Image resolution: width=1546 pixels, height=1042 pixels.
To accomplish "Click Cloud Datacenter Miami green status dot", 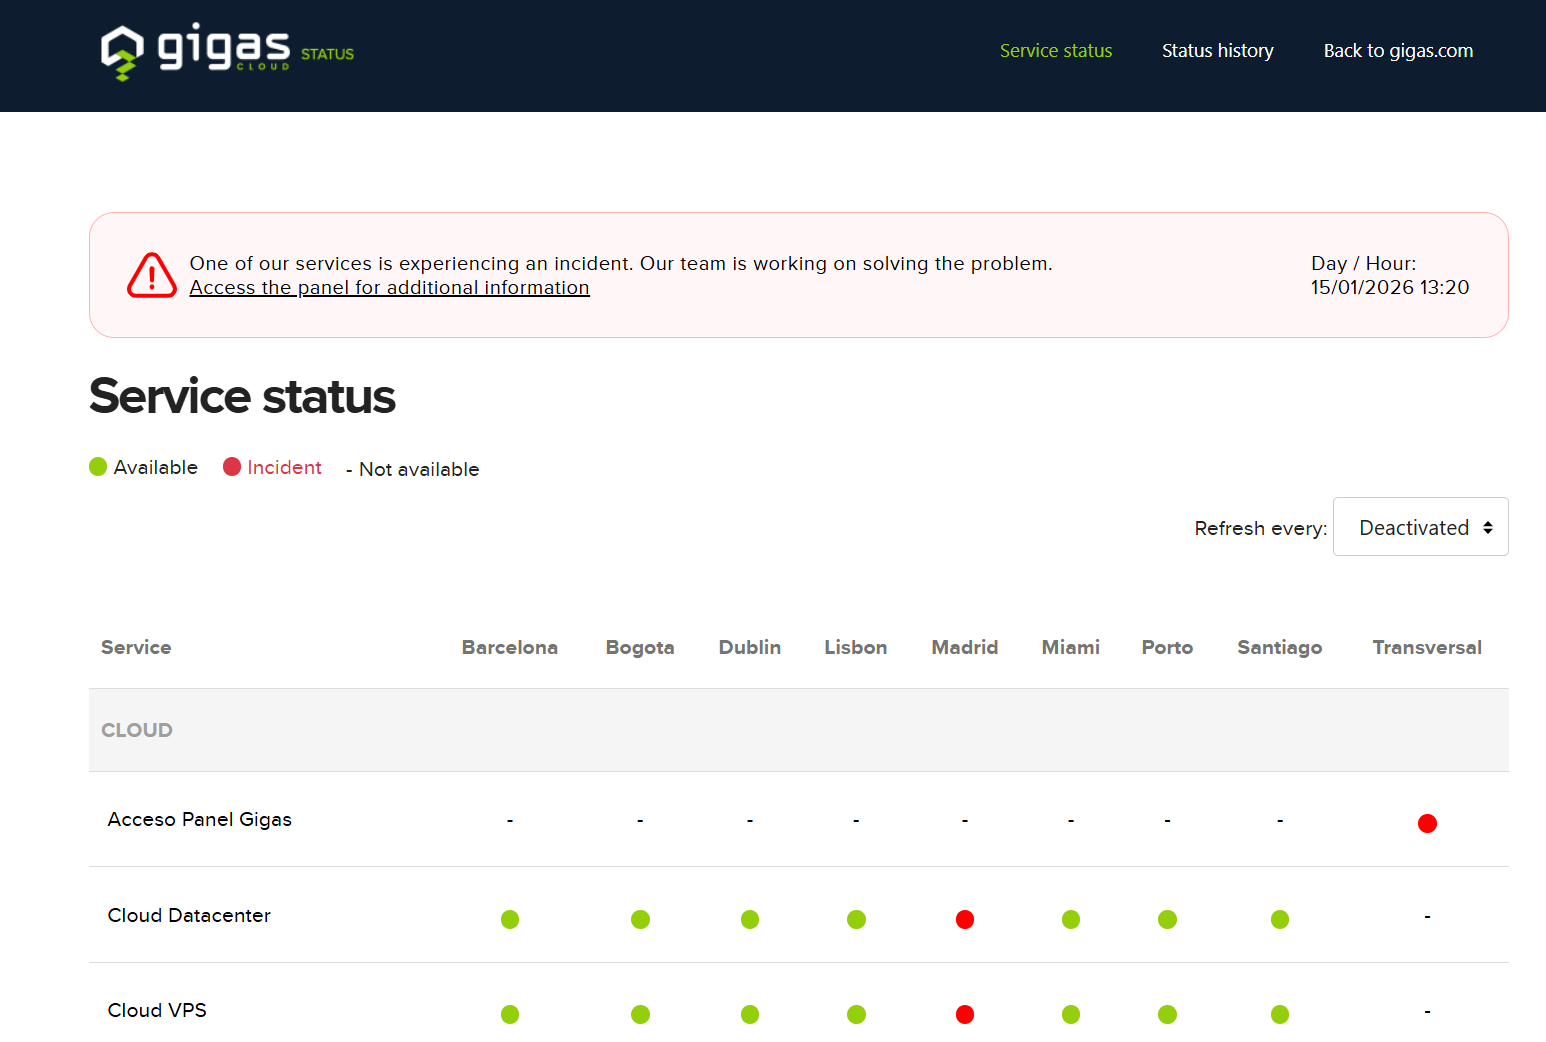I will click(1070, 919).
